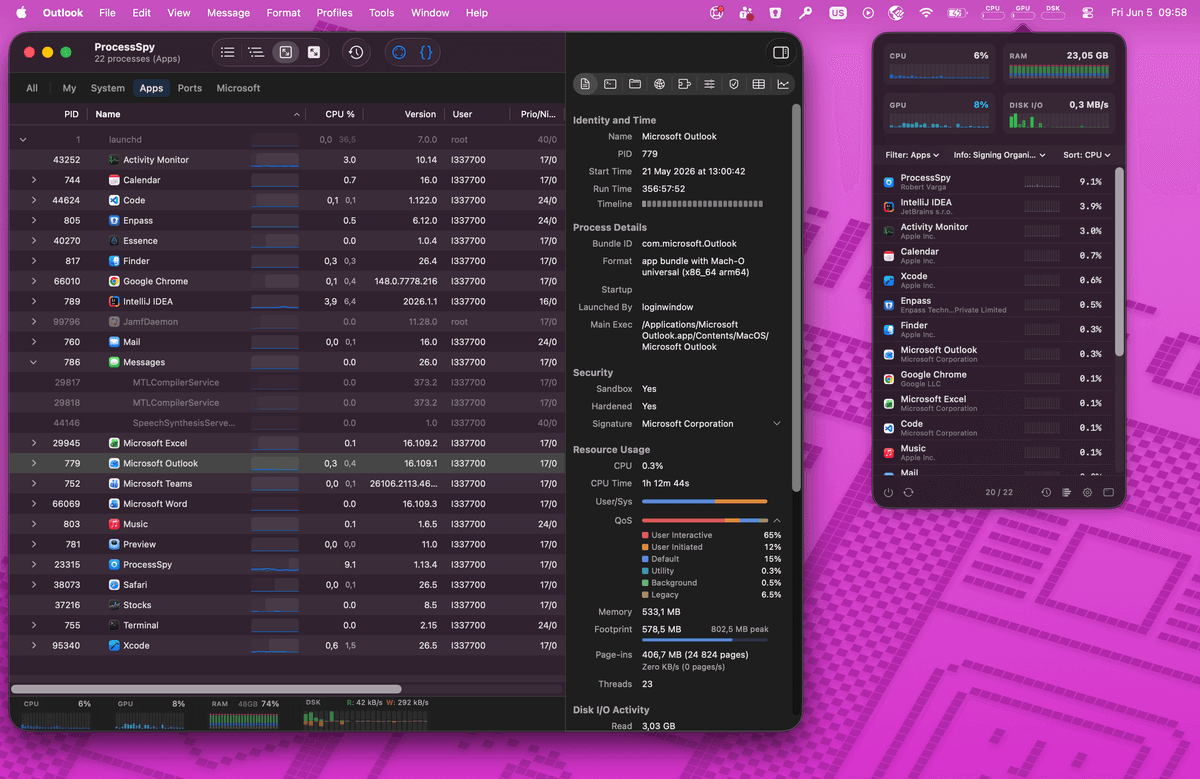The width and height of the screenshot is (1200, 779).
Task: Click the horizontal scrollbar under process list
Action: pos(206,689)
